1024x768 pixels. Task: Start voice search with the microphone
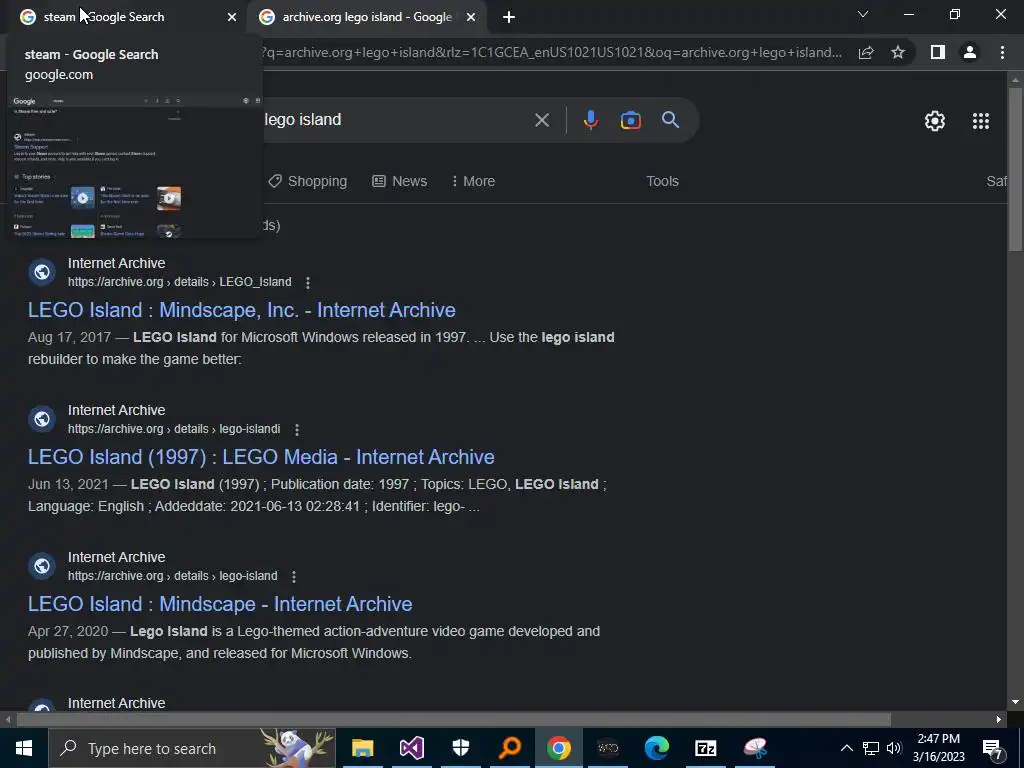[590, 120]
